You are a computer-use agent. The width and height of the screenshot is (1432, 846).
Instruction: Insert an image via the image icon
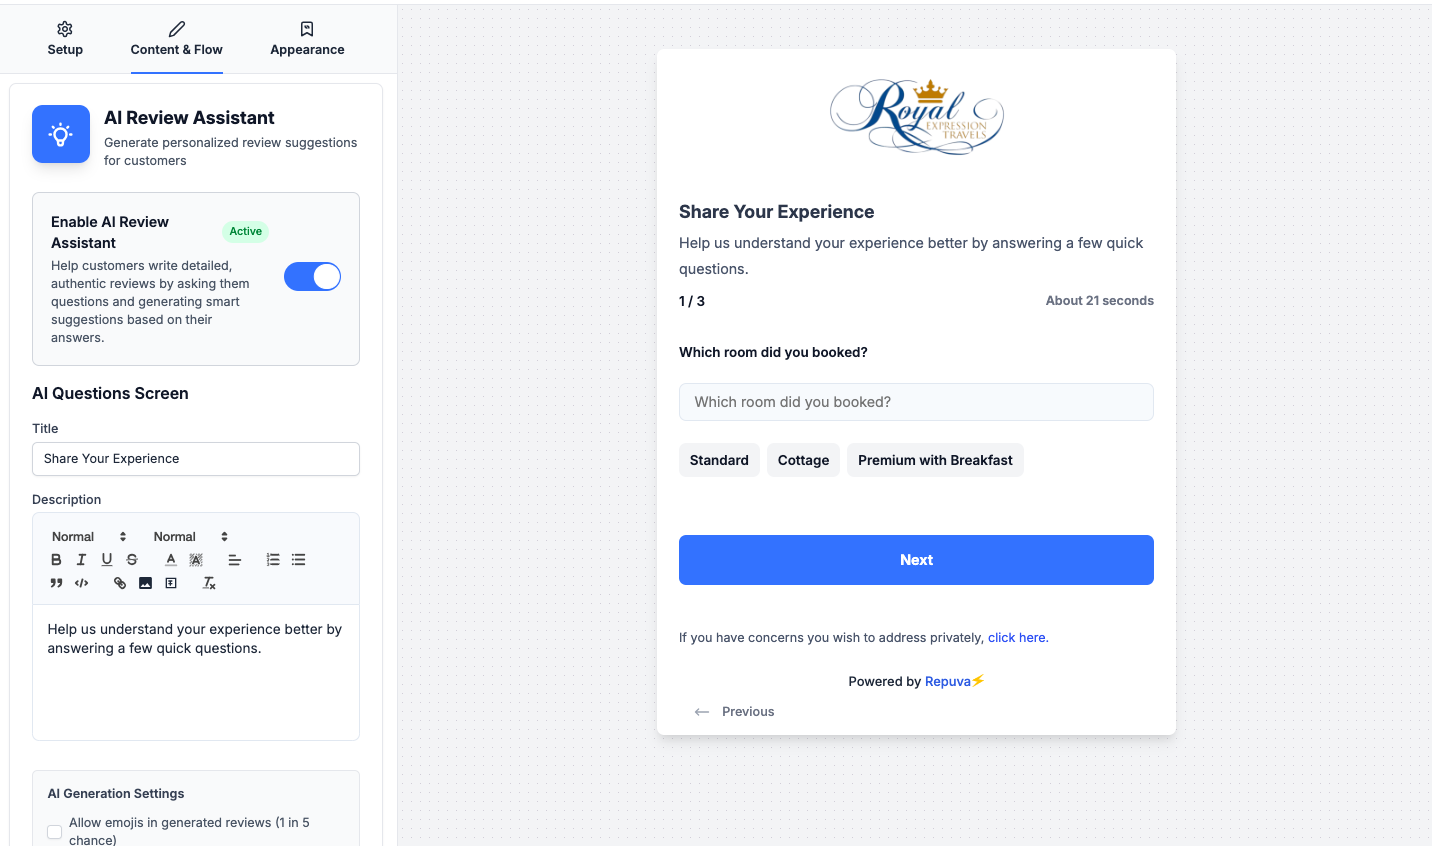pos(145,583)
